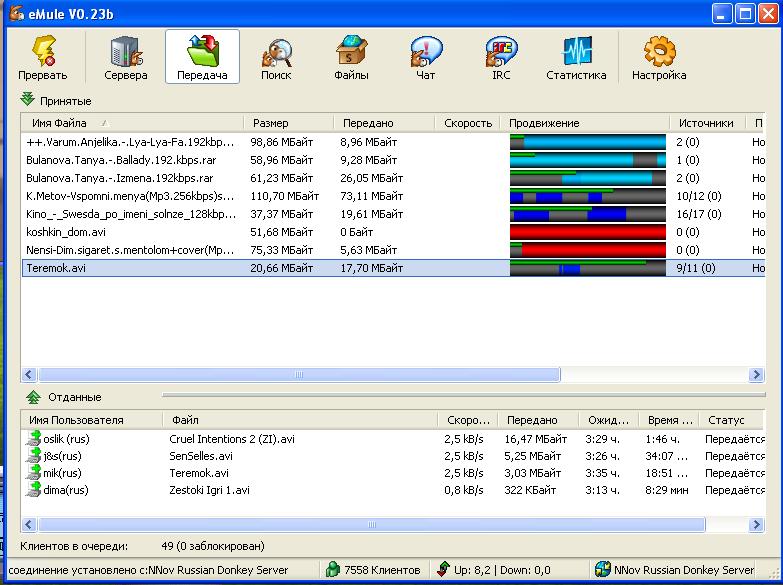This screenshot has width=783, height=585.
Task: Click the uploads list horizontal scrollbar thumb
Action: [x=372, y=525]
